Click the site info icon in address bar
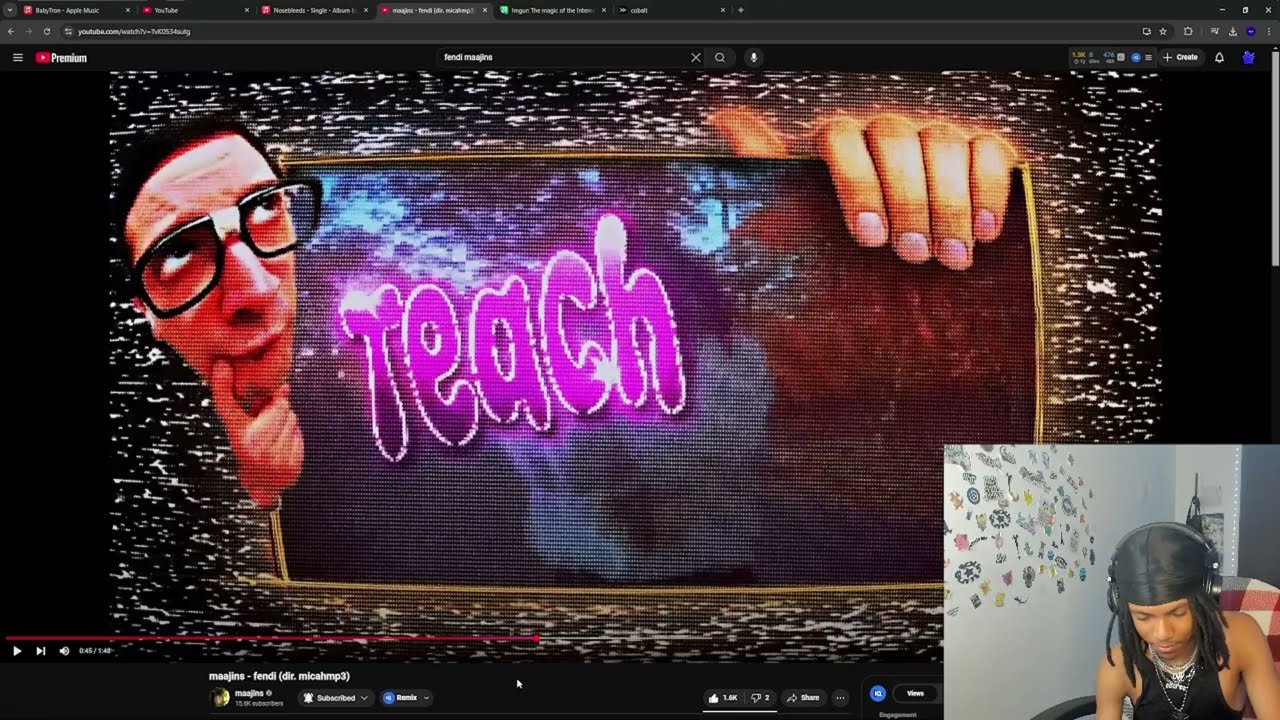This screenshot has height=720, width=1280. coord(68,31)
